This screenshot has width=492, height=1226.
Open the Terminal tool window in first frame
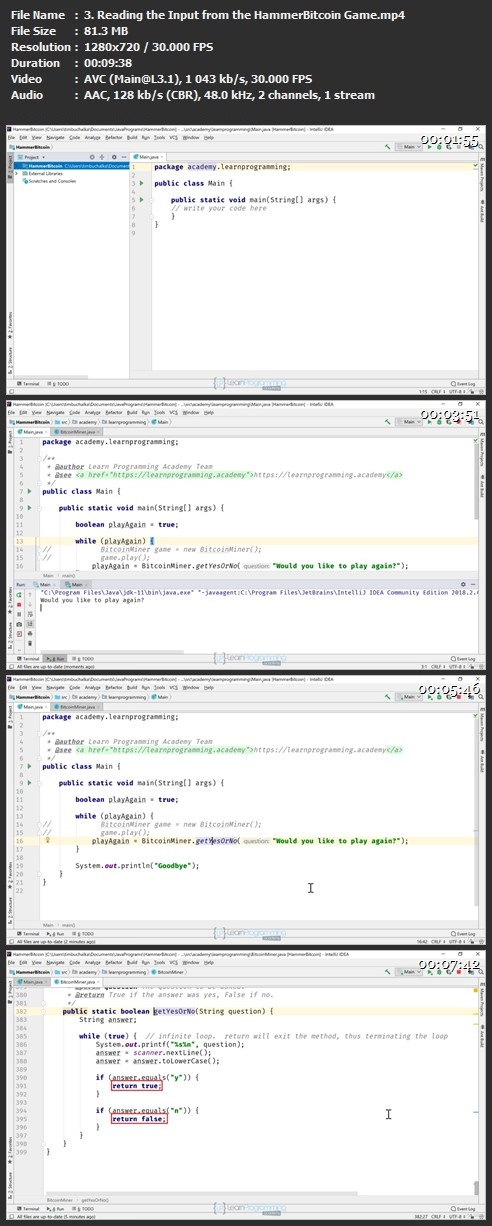pos(29,383)
